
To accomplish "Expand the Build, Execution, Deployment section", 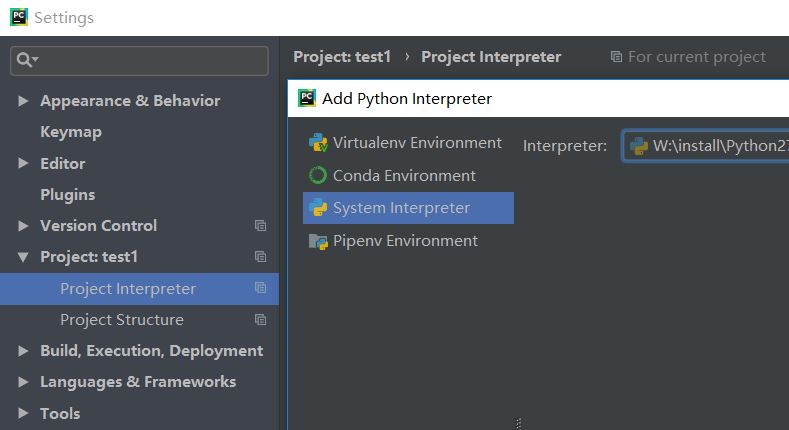I will click(23, 351).
